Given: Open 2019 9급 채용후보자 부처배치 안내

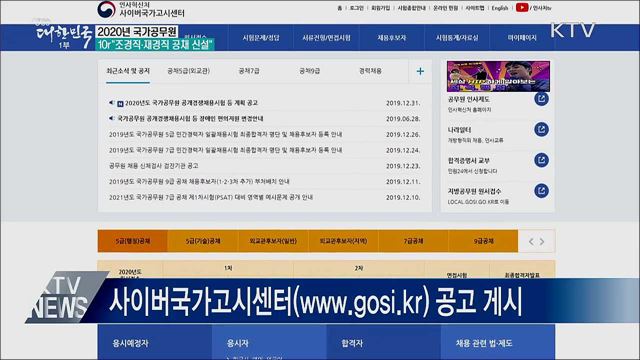Looking at the screenshot, I should point(199,181).
